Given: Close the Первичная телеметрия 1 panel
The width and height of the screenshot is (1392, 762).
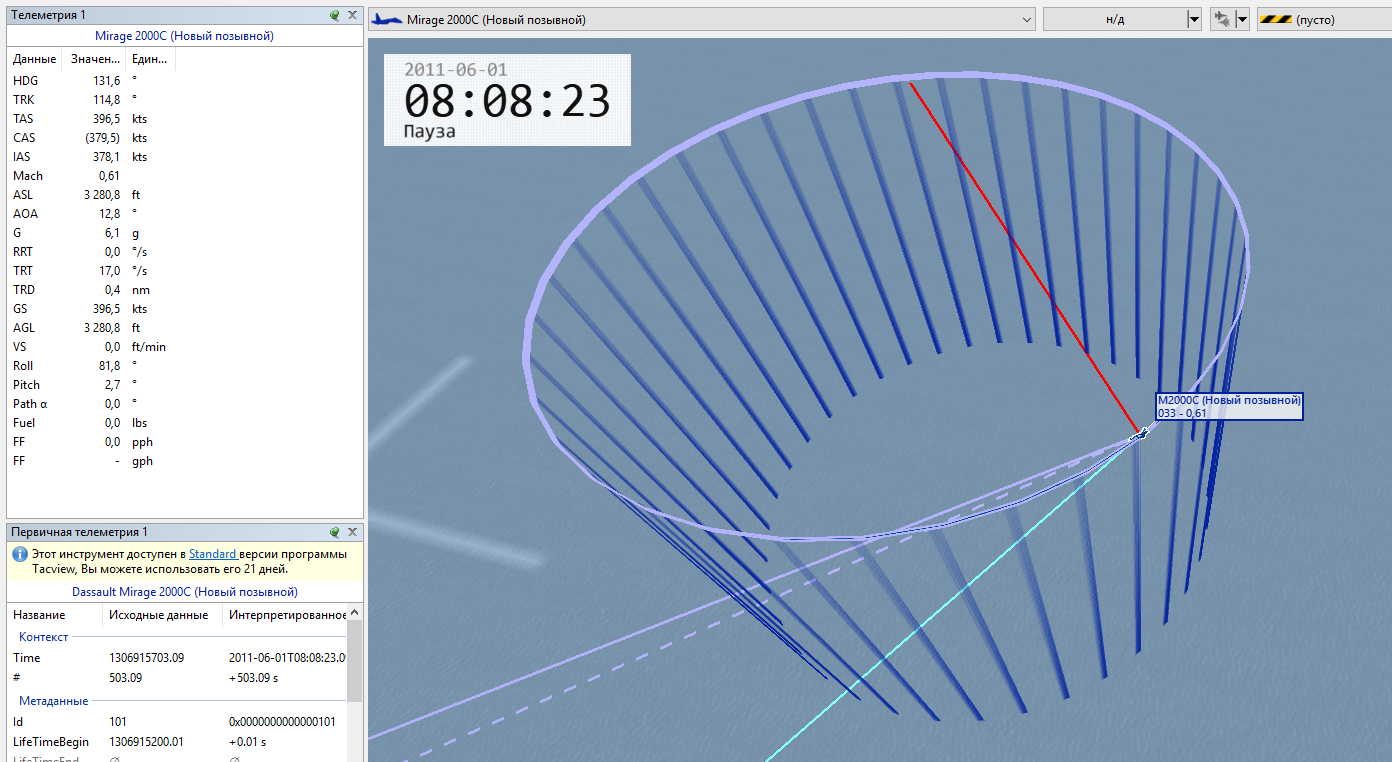Looking at the screenshot, I should click(352, 532).
